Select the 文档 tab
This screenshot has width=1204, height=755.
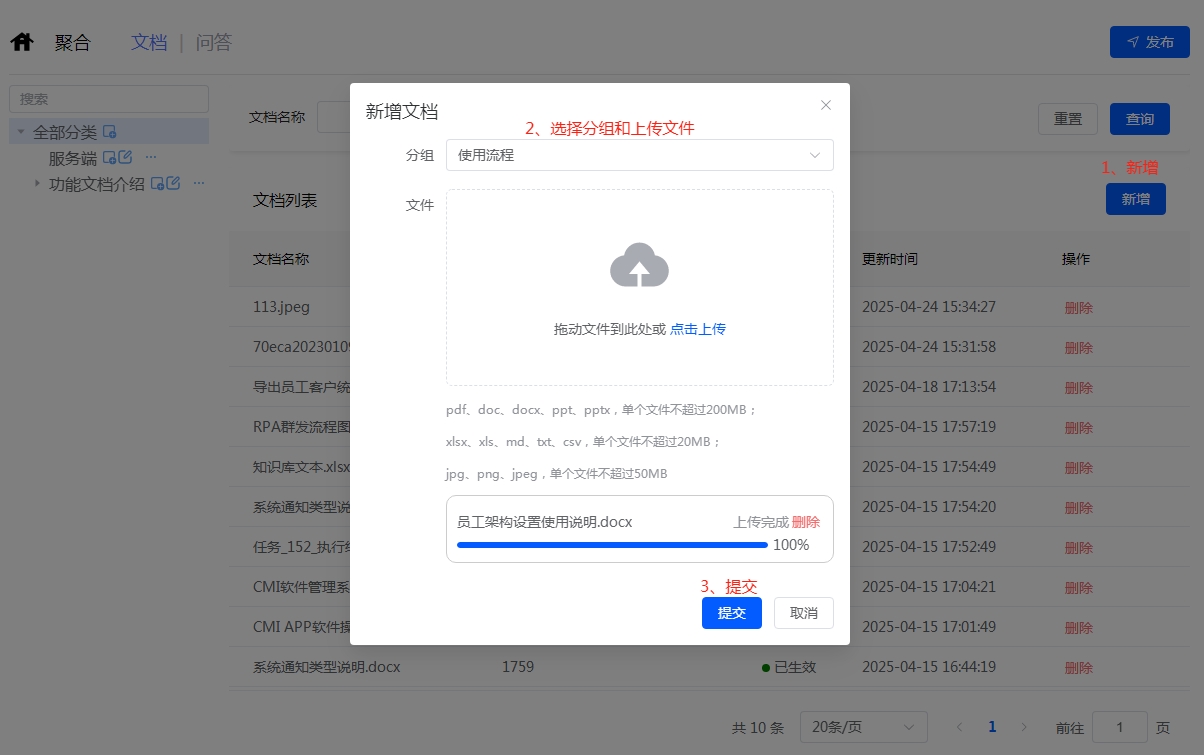tap(148, 42)
